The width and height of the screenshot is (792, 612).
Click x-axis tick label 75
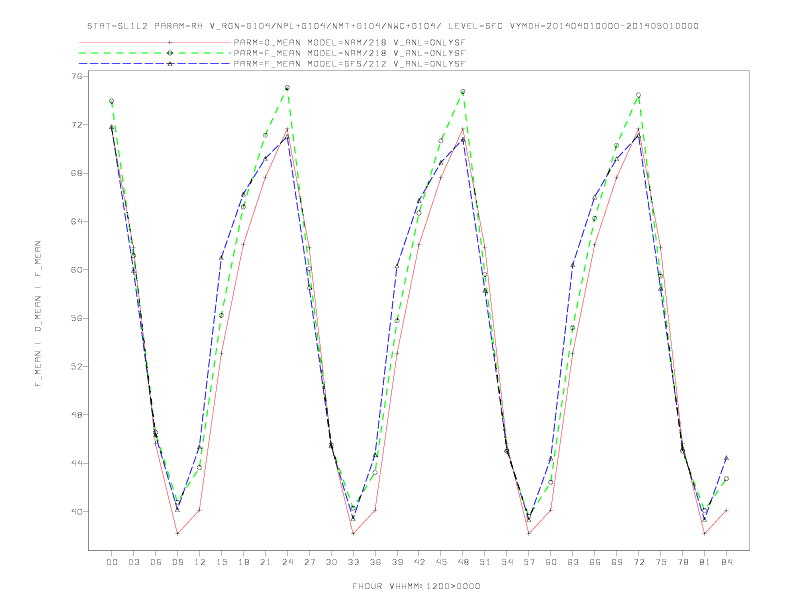pyautogui.click(x=661, y=562)
